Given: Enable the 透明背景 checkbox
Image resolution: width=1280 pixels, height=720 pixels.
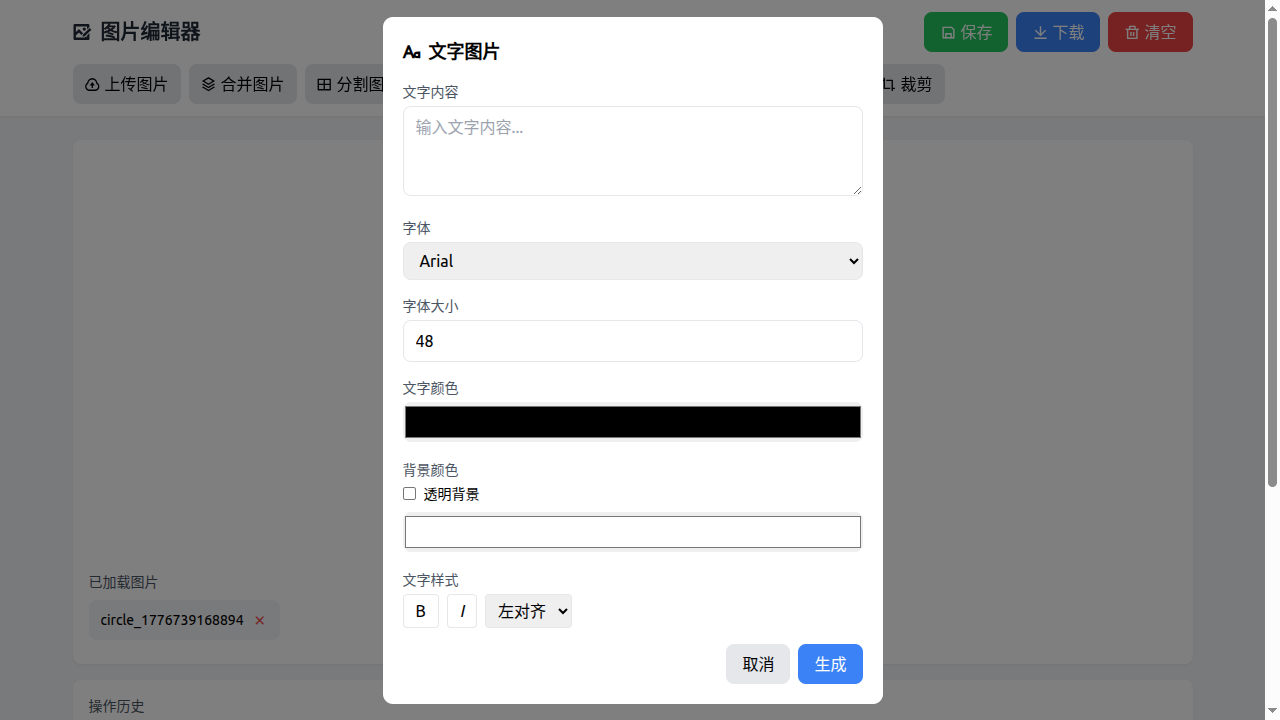Looking at the screenshot, I should click(x=409, y=494).
